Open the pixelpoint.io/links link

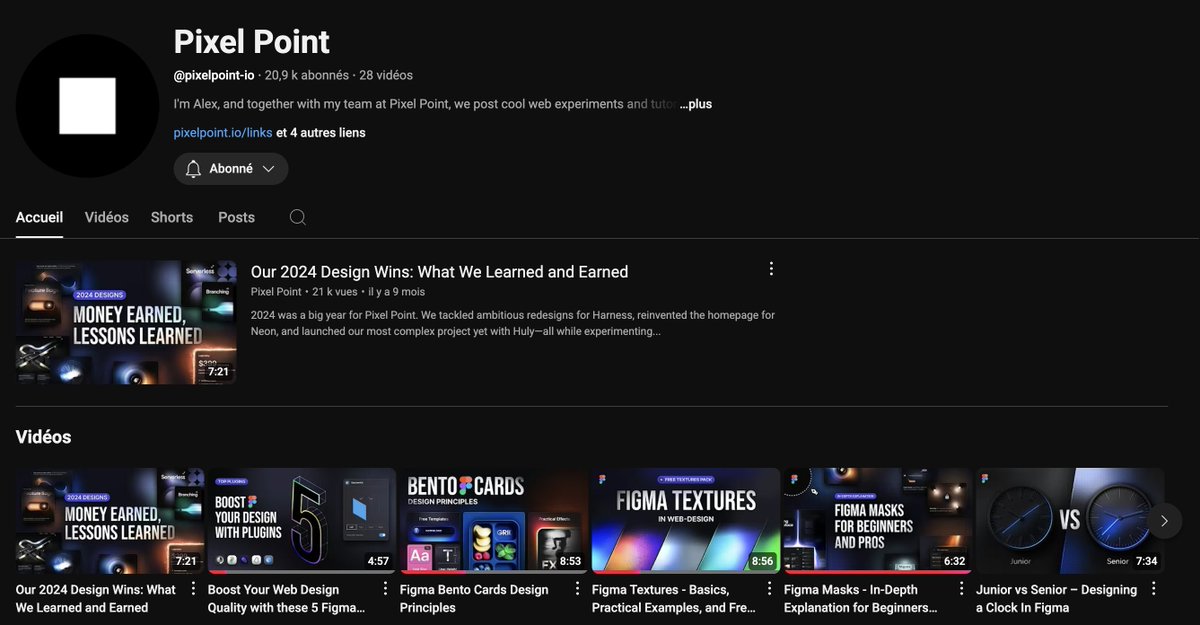(223, 132)
